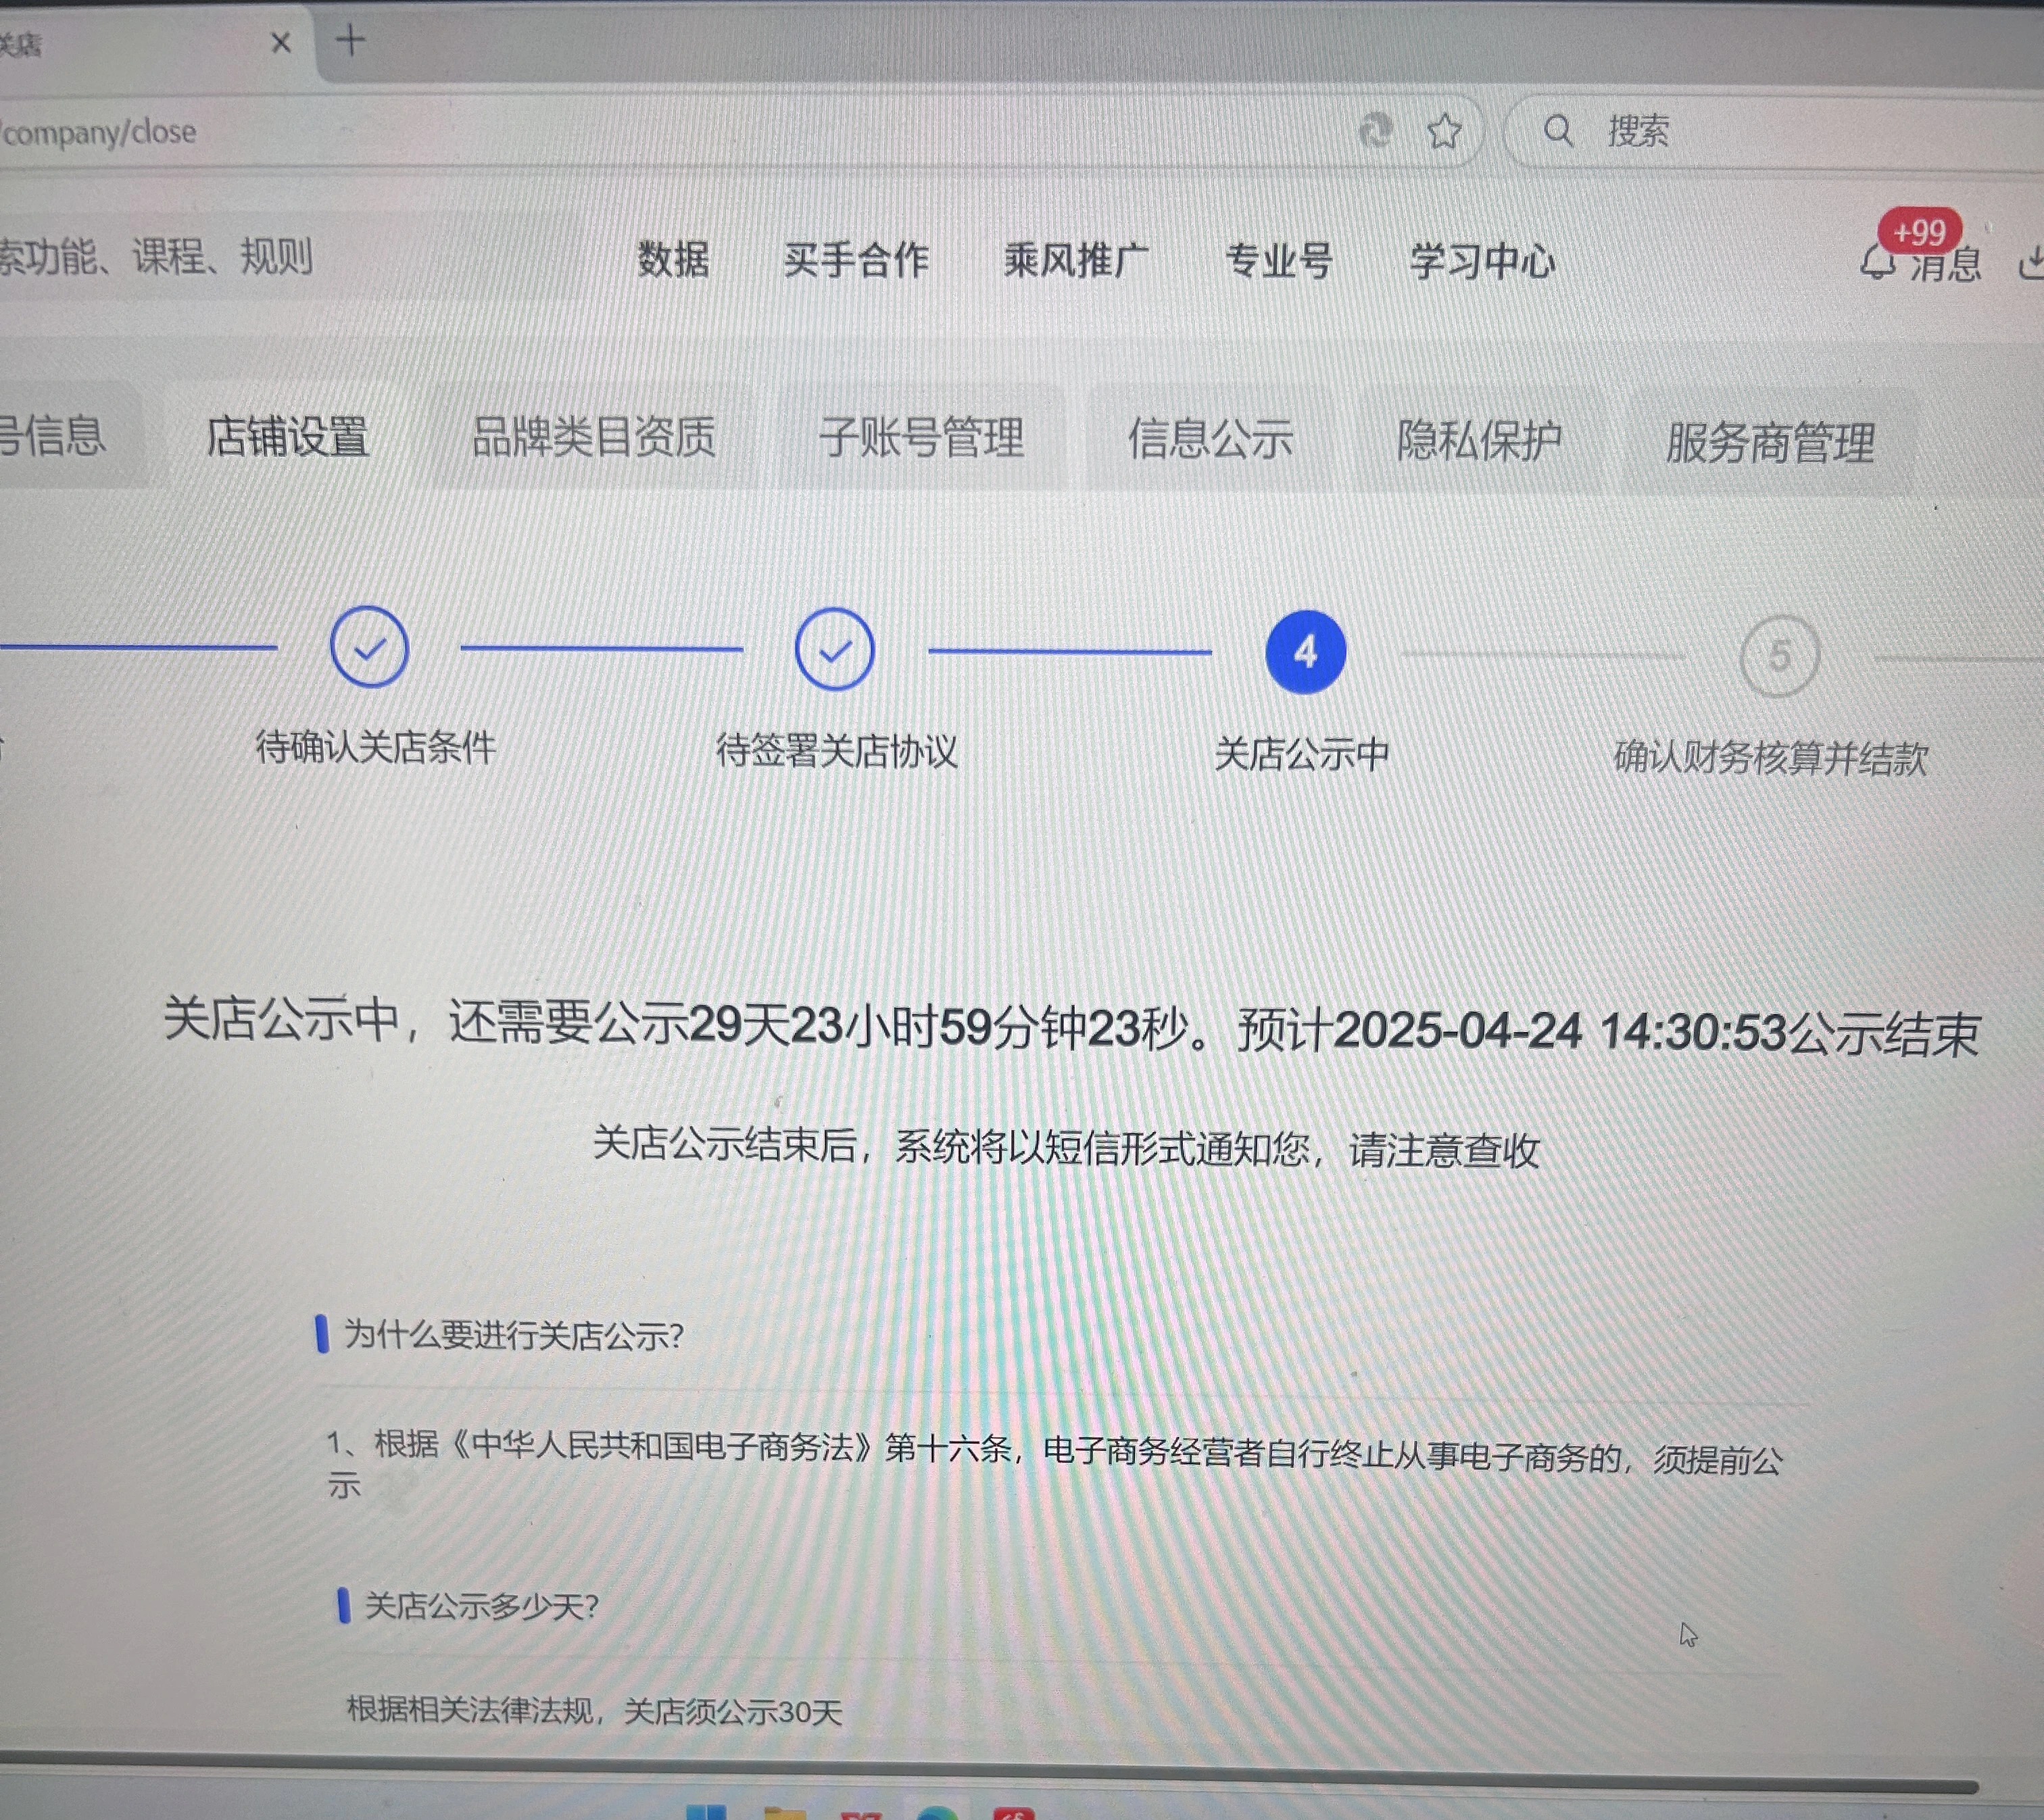Click the bookmark star icon
The width and height of the screenshot is (2044, 1820).
pos(1443,131)
